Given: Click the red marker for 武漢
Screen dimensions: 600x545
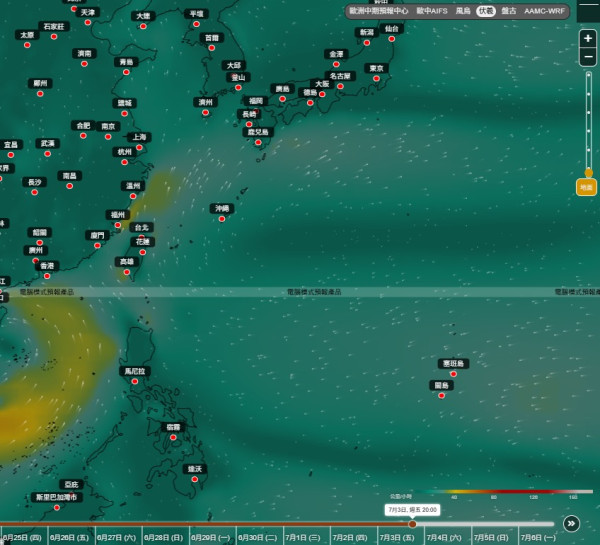Looking at the screenshot, I should (47, 154).
